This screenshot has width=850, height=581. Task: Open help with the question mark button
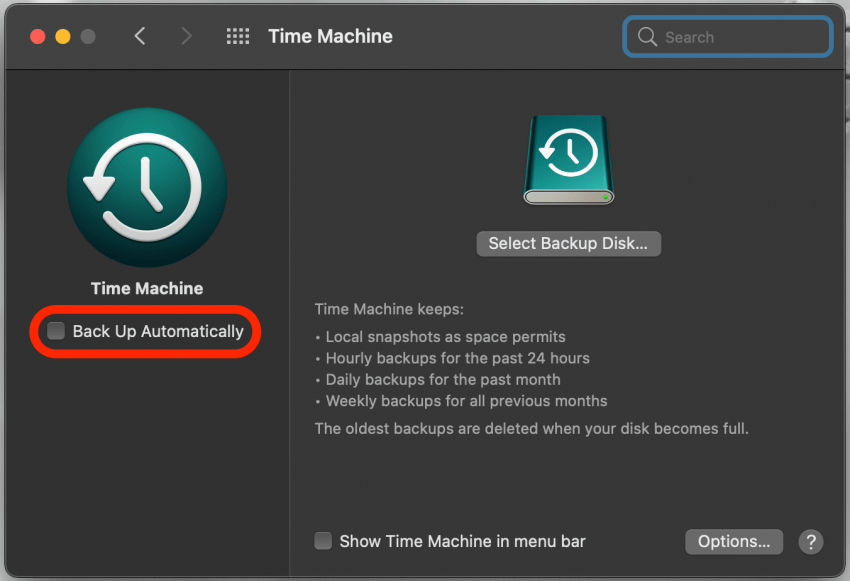(x=810, y=541)
